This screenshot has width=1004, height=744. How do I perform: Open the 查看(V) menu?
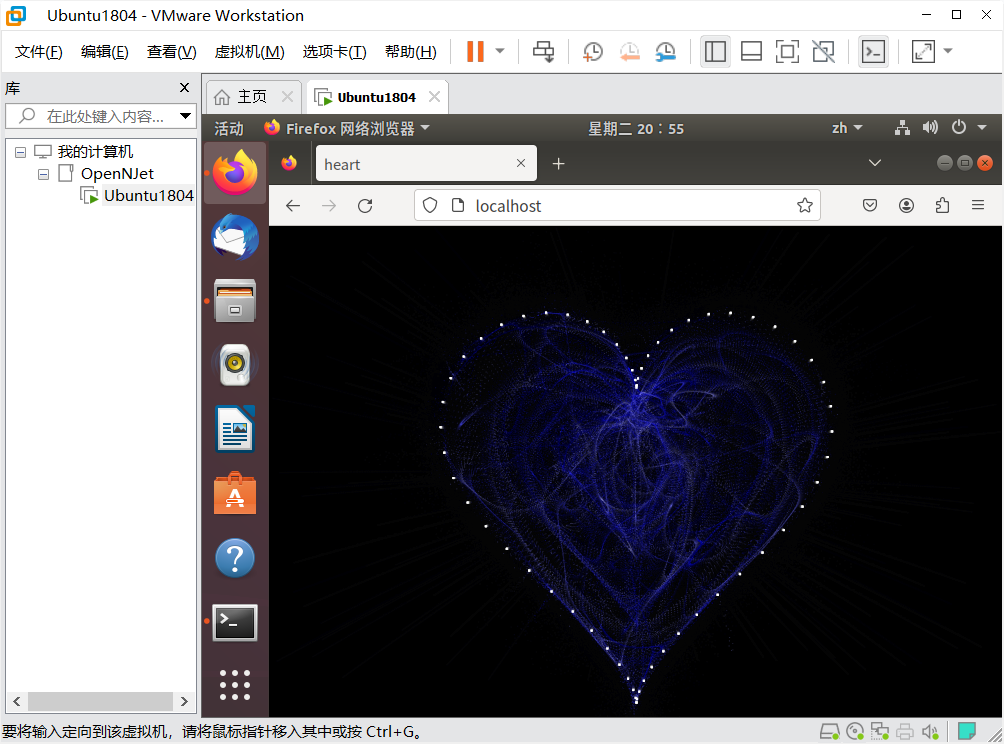tap(172, 52)
